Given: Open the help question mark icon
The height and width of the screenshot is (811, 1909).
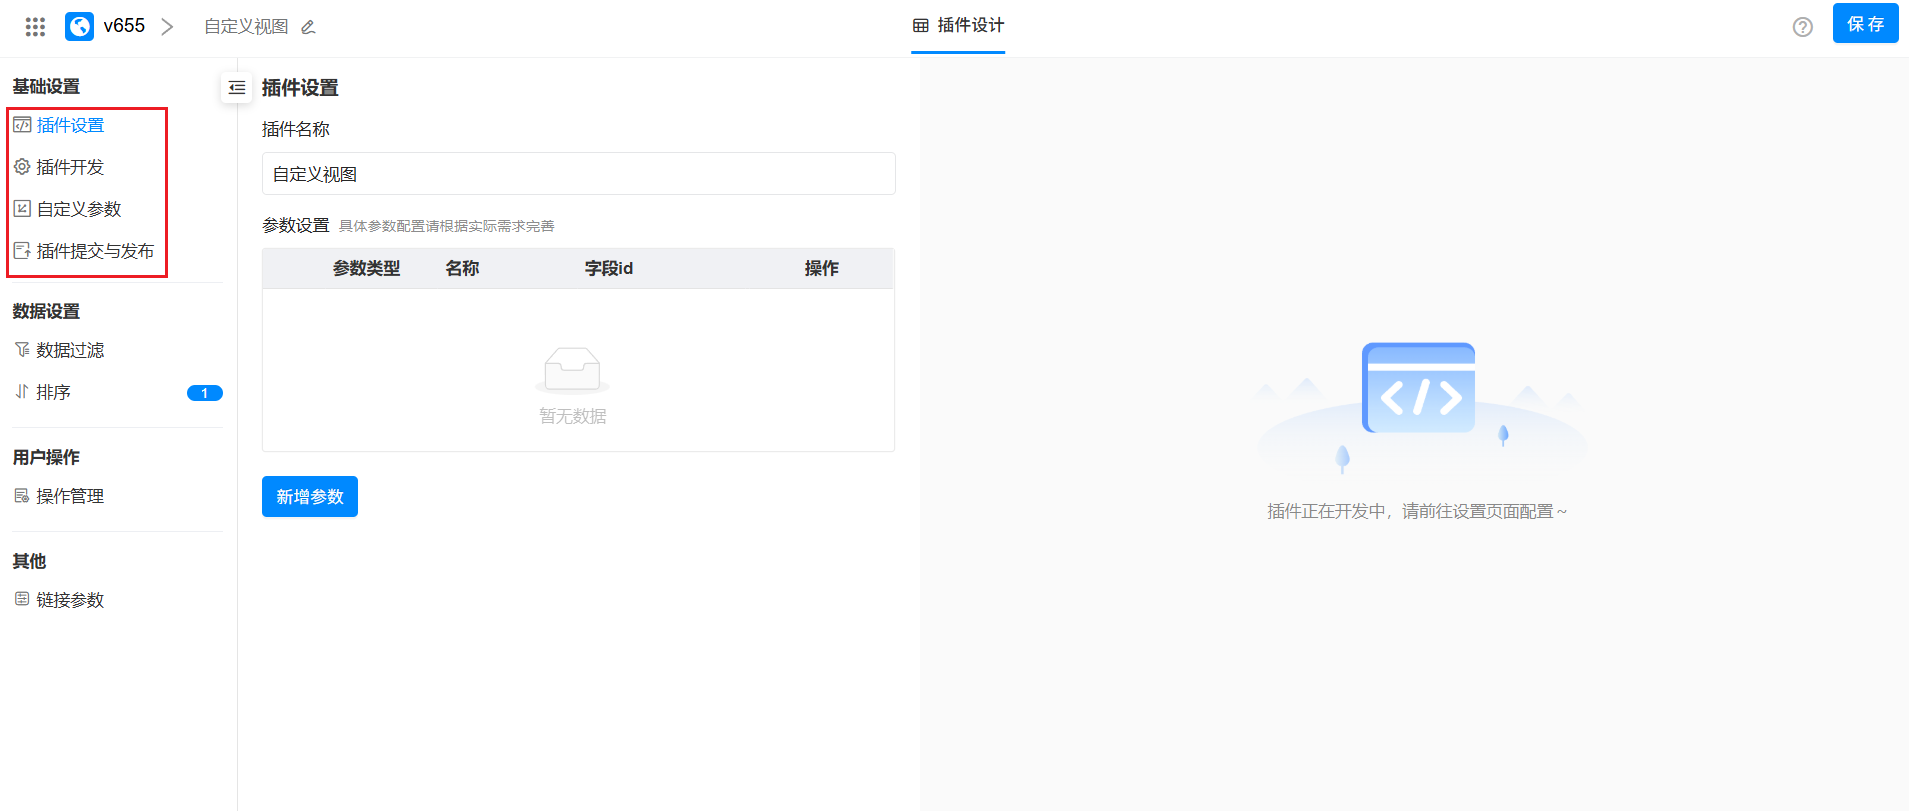Looking at the screenshot, I should tap(1802, 27).
